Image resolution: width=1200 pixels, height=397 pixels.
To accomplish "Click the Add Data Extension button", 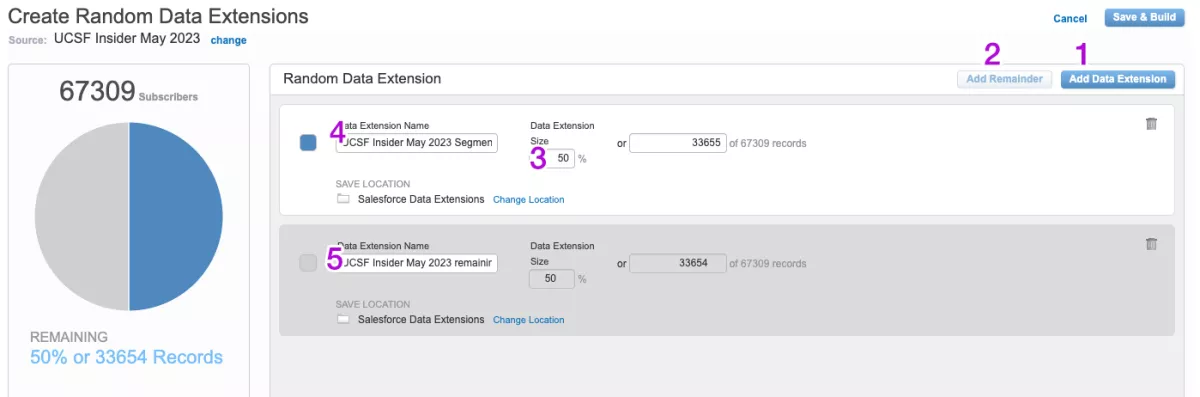I will tap(1117, 79).
